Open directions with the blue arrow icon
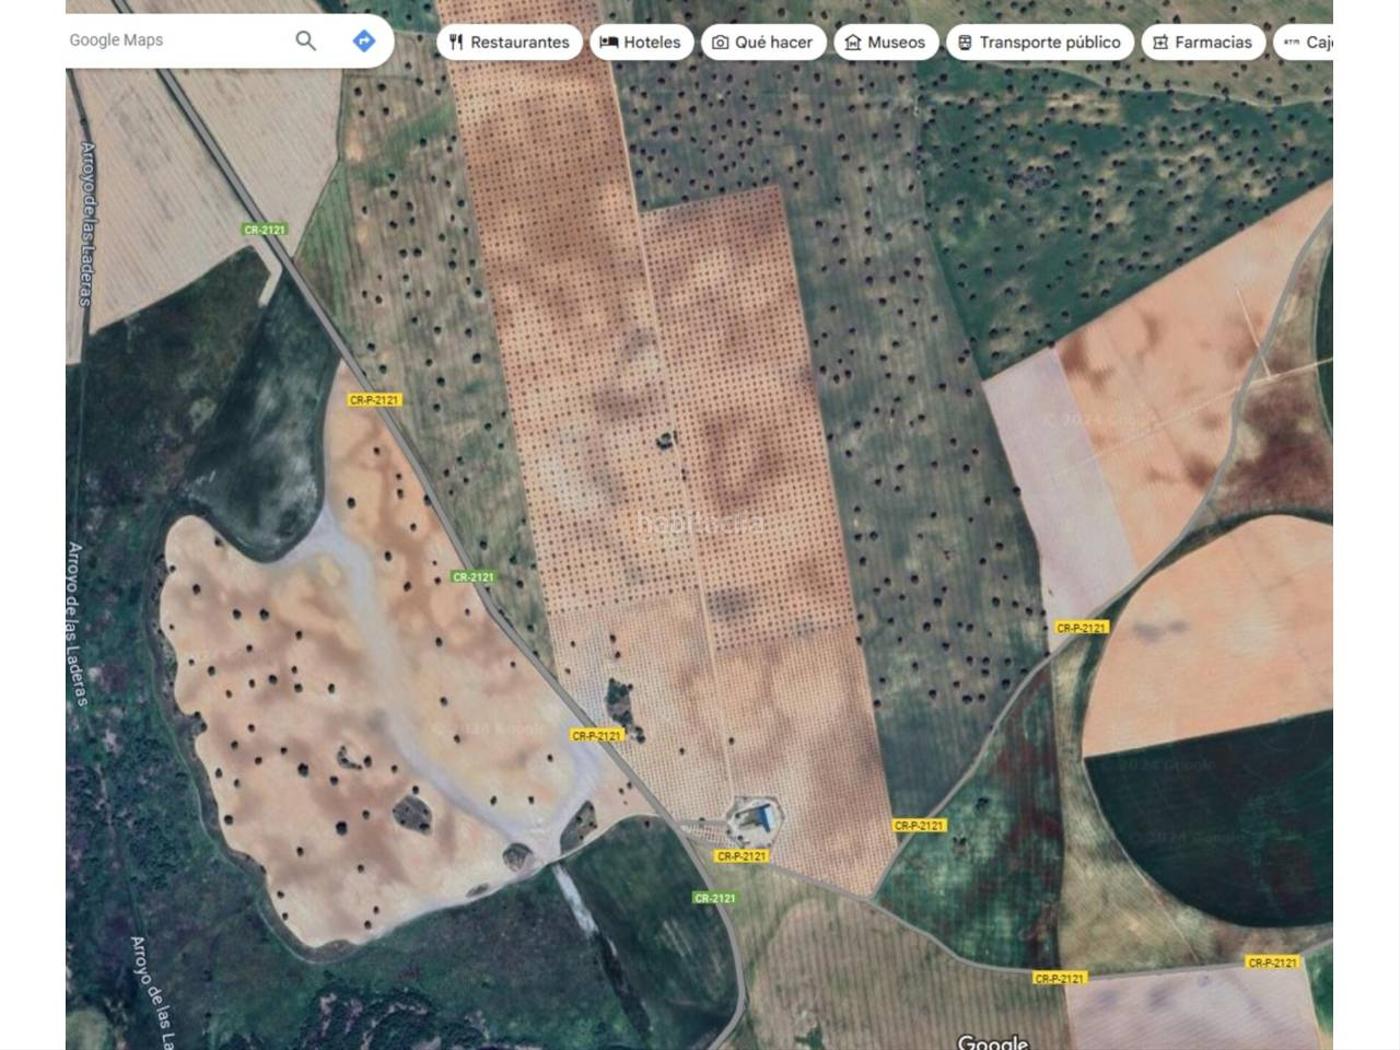Screen dimensions: 1400x1050 [x=364, y=41]
